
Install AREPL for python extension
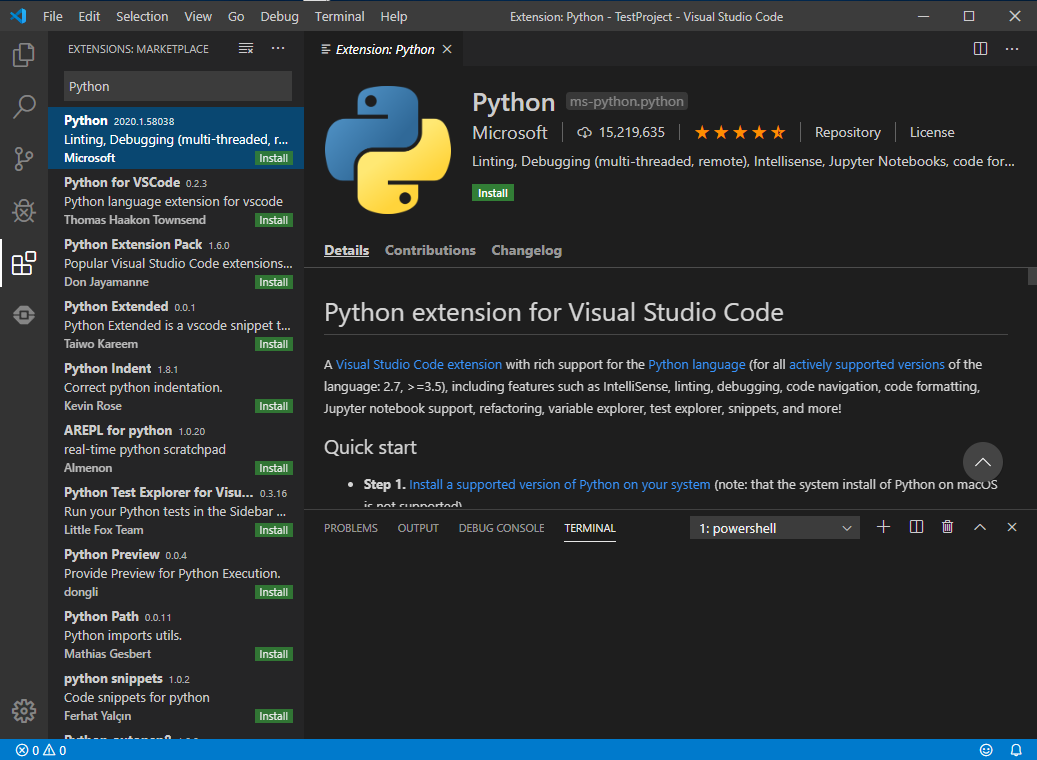tap(273, 468)
